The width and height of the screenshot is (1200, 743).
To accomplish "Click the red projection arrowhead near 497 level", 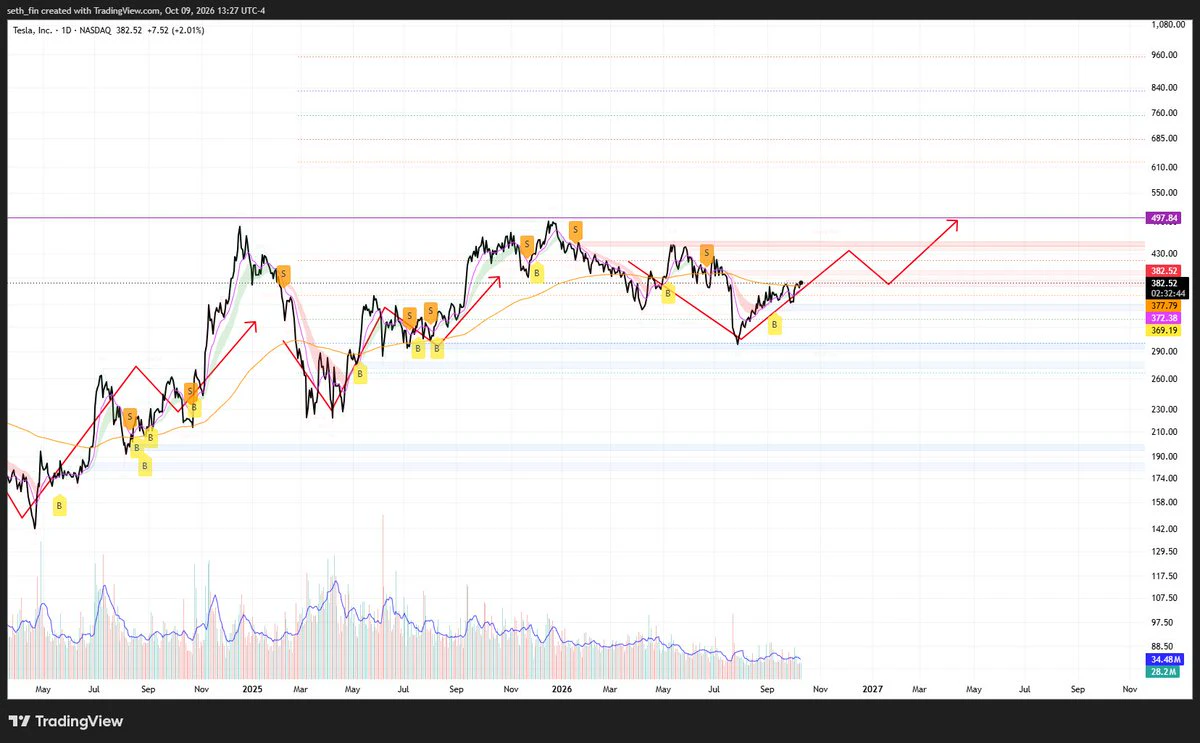I will click(x=953, y=224).
